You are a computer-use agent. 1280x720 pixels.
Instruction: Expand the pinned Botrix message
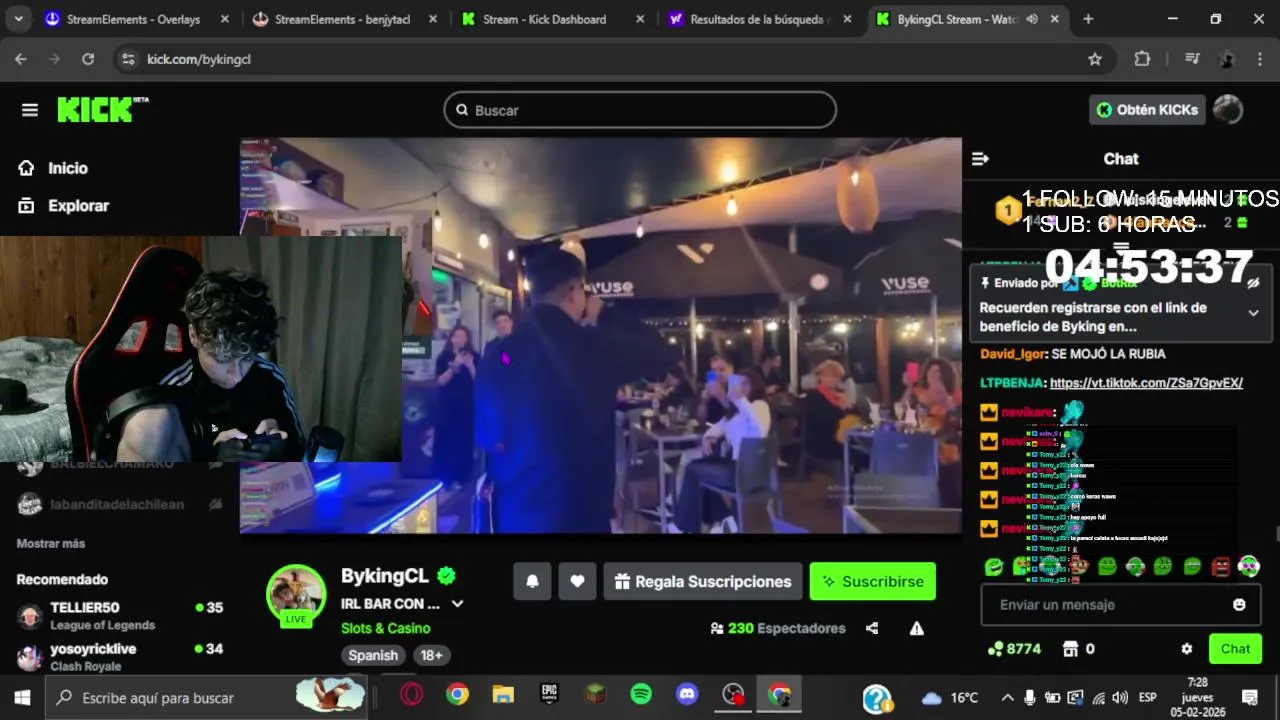coord(1253,313)
